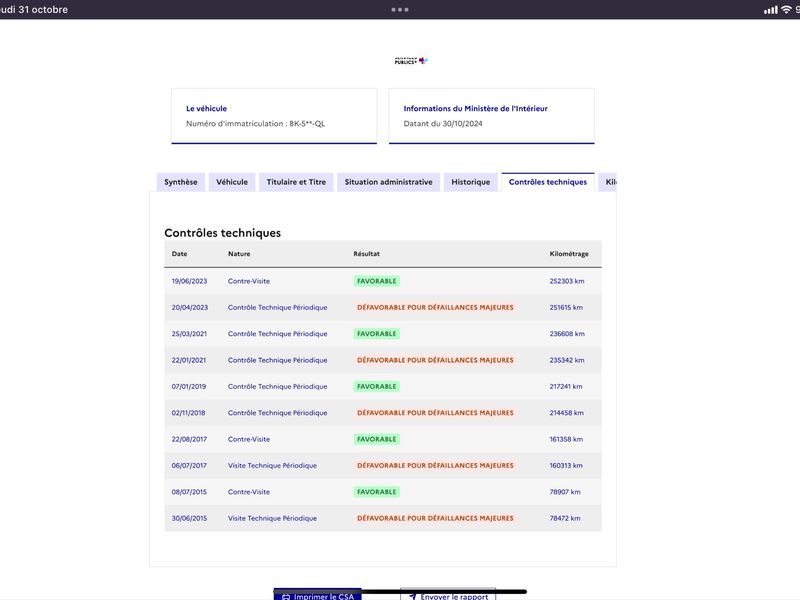Click the DÉFAVORABLE result for 22/01/2021
The height and width of the screenshot is (600, 800).
pyautogui.click(x=435, y=360)
